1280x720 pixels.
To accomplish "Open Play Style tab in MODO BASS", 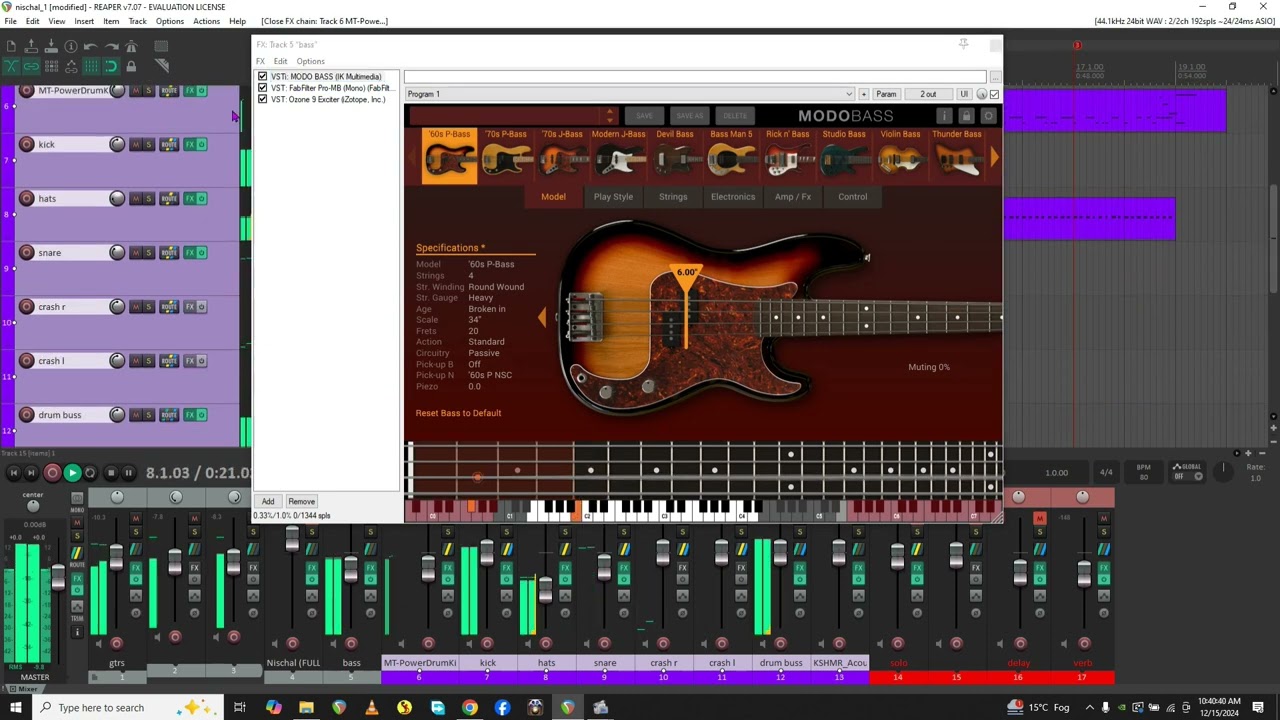I will (x=613, y=197).
